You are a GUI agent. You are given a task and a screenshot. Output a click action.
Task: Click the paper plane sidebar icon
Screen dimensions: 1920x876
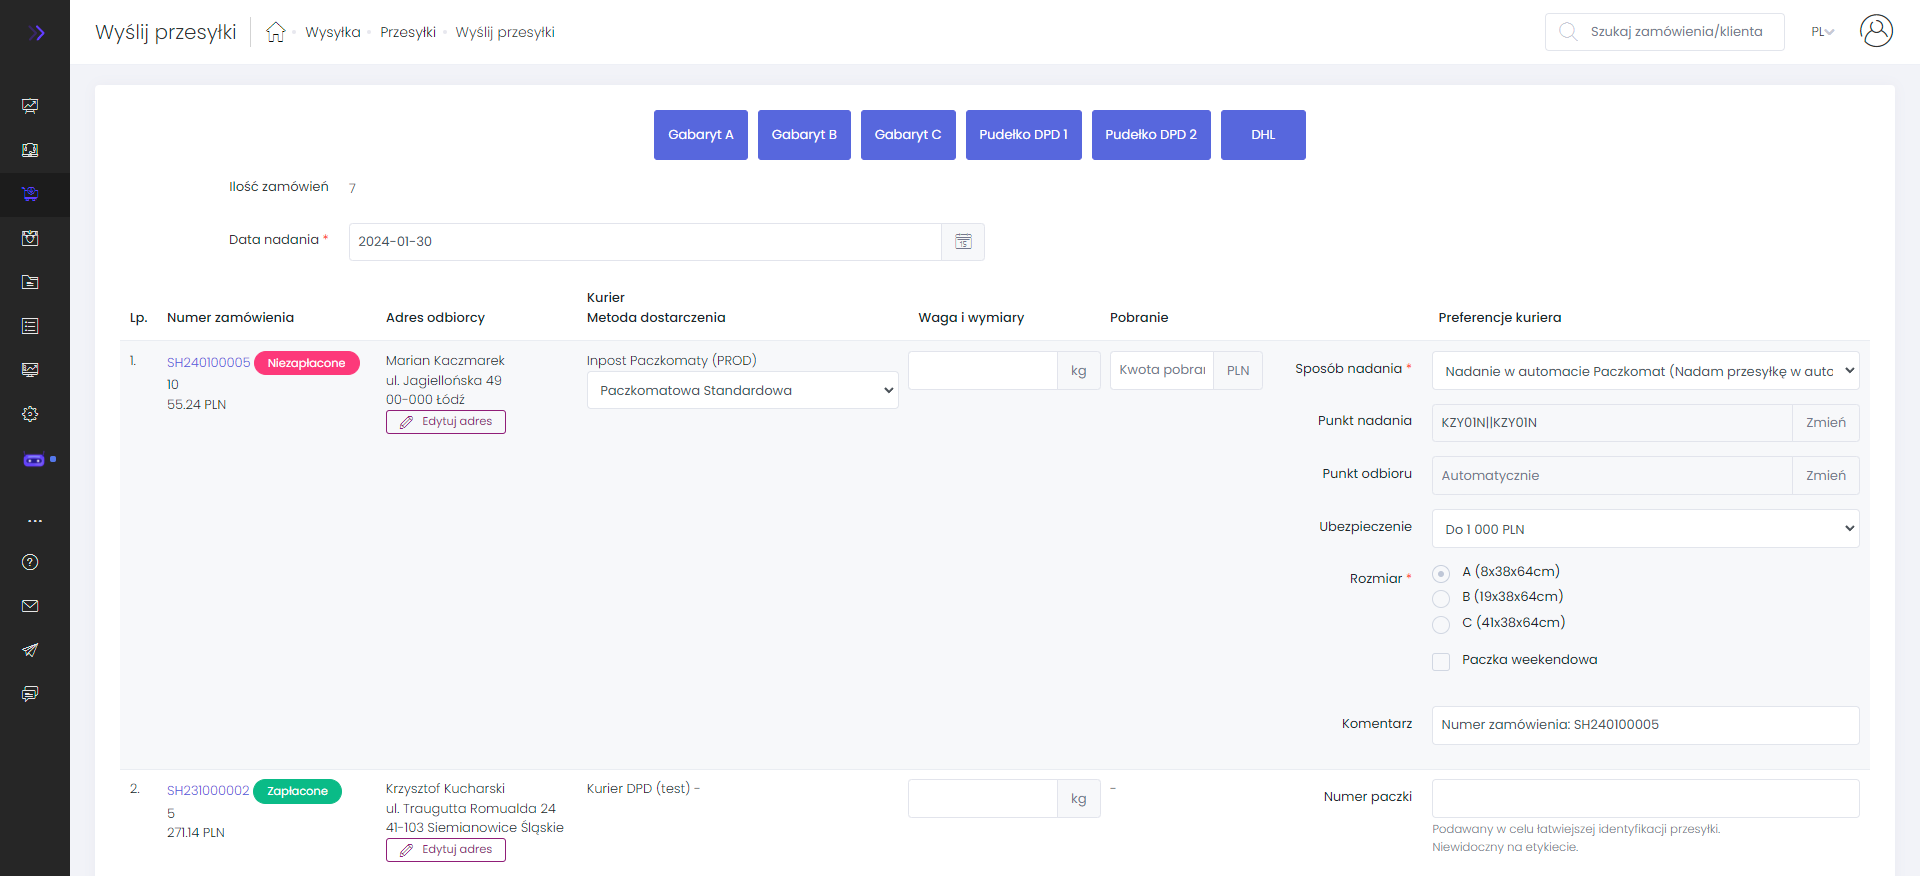[x=30, y=650]
